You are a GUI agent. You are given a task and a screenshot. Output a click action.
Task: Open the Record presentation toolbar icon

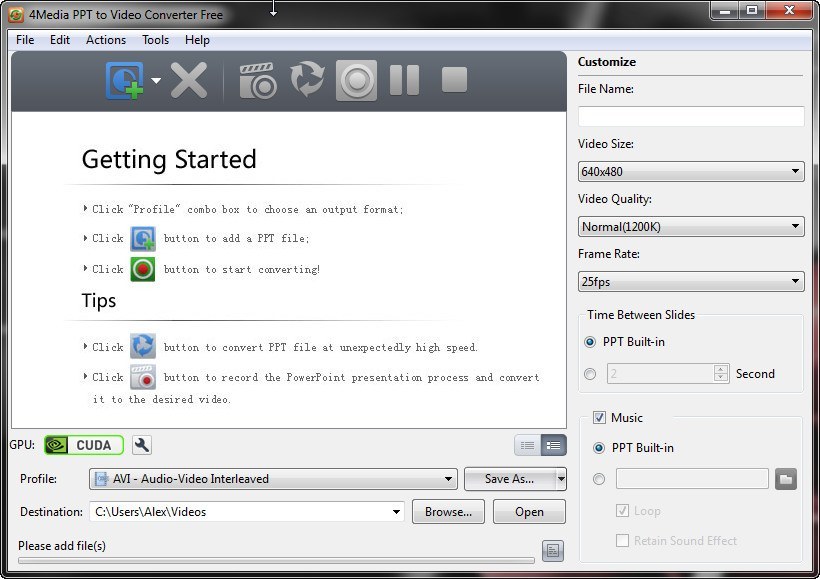[x=258, y=81]
